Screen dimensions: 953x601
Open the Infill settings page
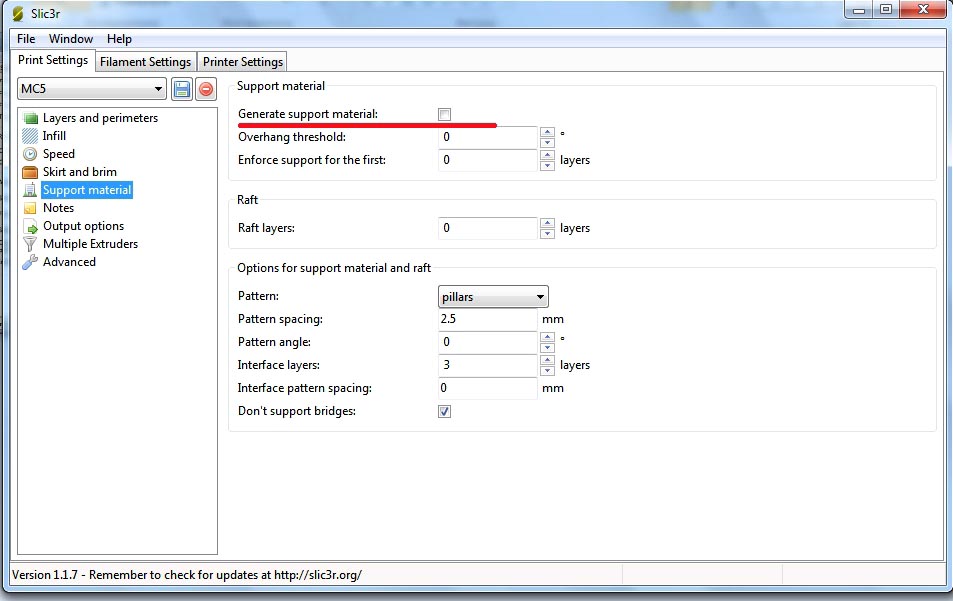coord(54,136)
